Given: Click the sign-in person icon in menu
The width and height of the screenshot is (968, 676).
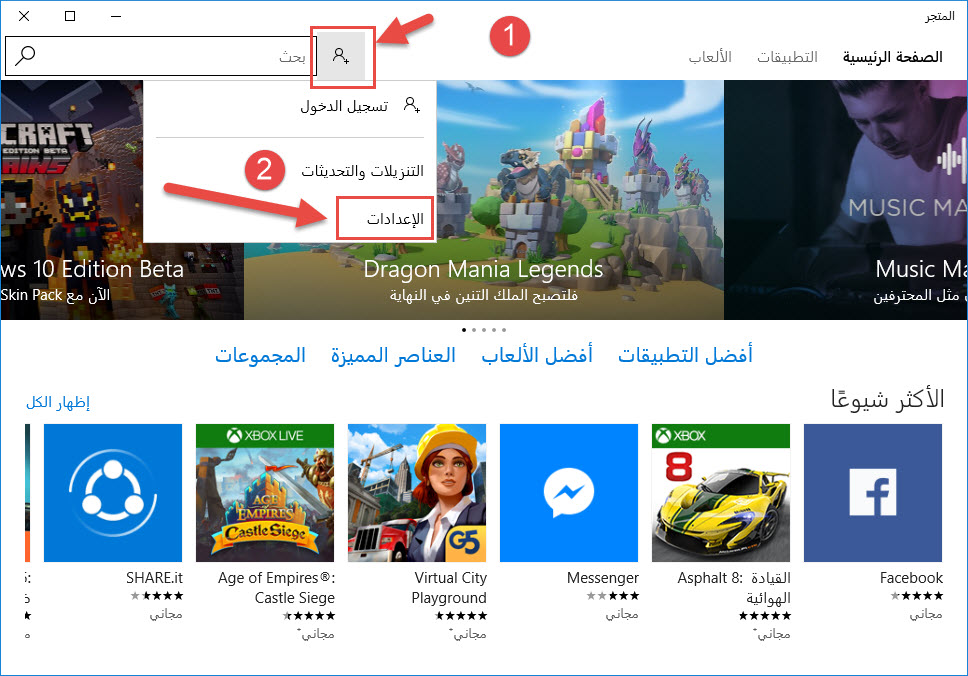Looking at the screenshot, I should tap(412, 105).
